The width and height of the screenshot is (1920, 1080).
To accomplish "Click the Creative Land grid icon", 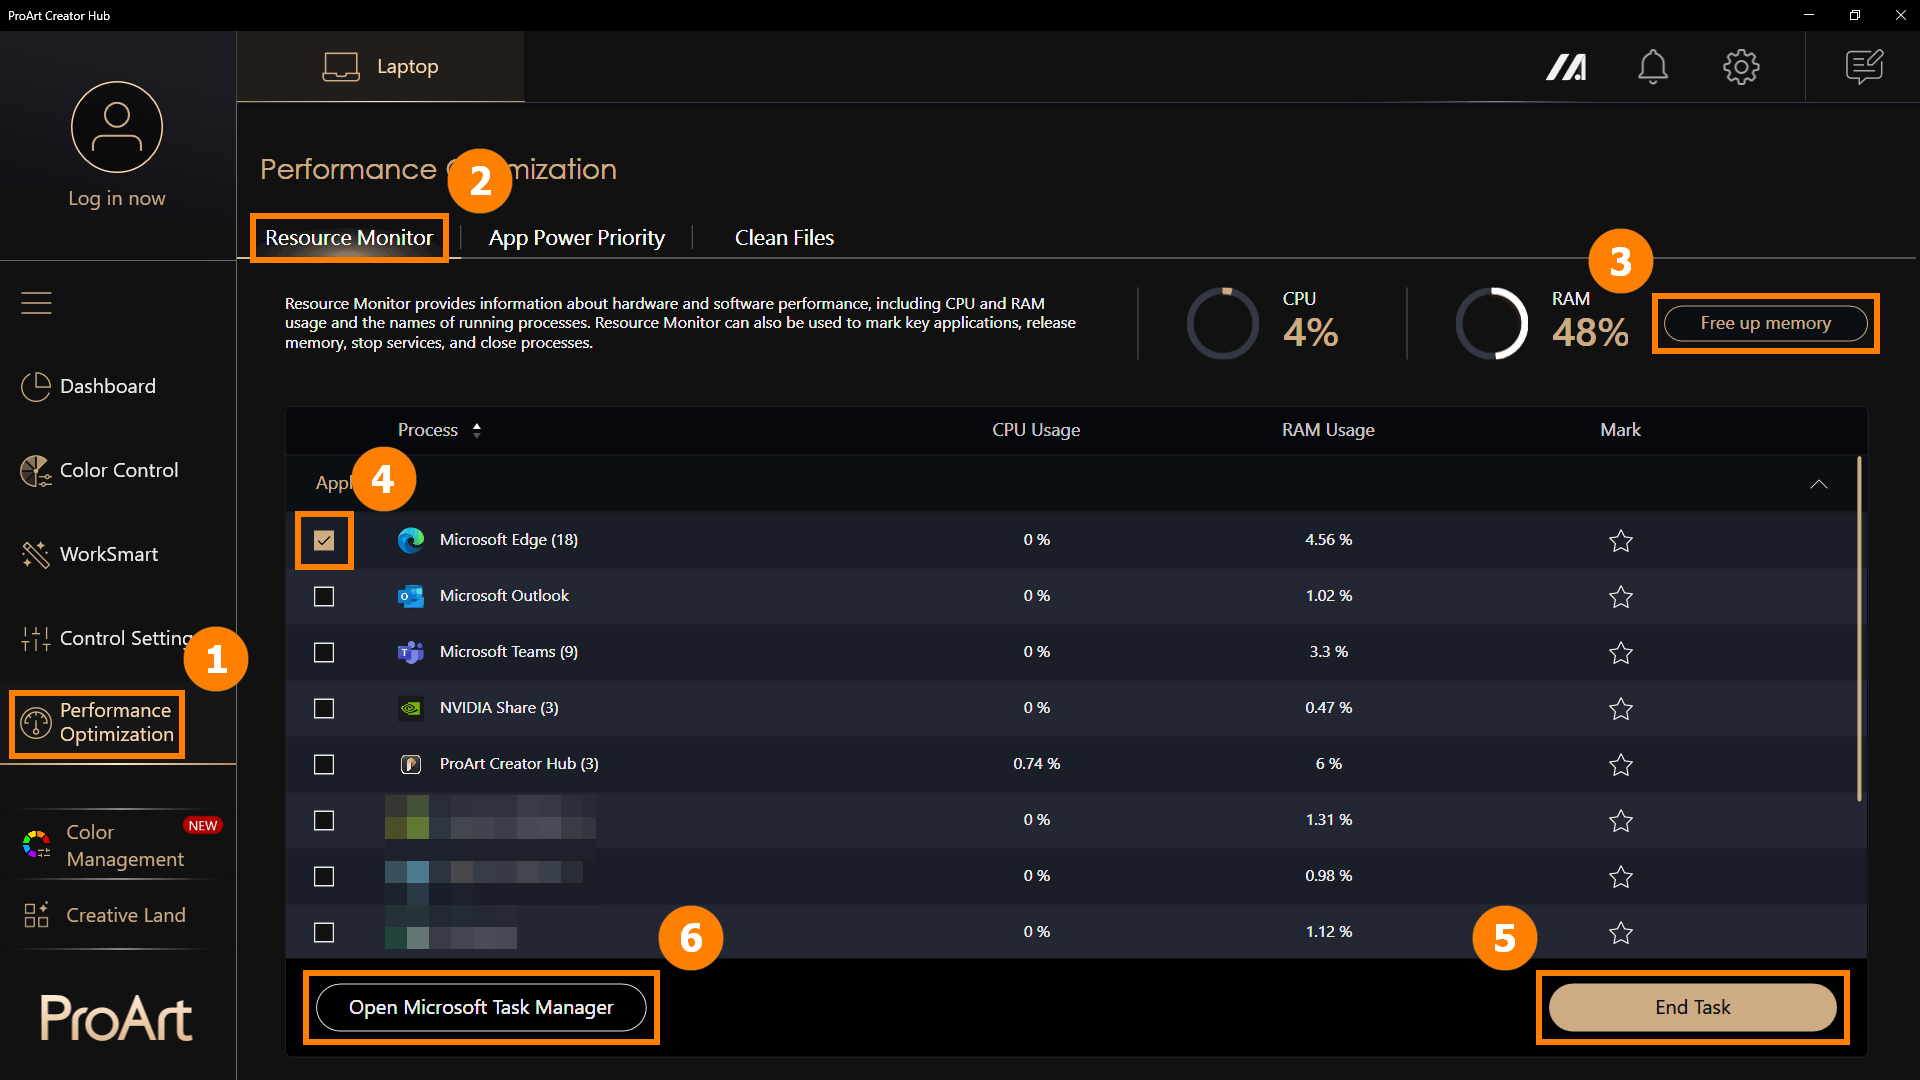I will (x=37, y=915).
